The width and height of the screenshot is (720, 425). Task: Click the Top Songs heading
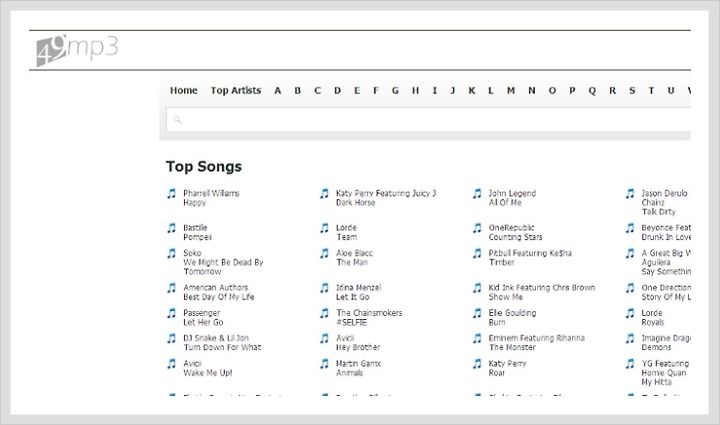click(204, 166)
